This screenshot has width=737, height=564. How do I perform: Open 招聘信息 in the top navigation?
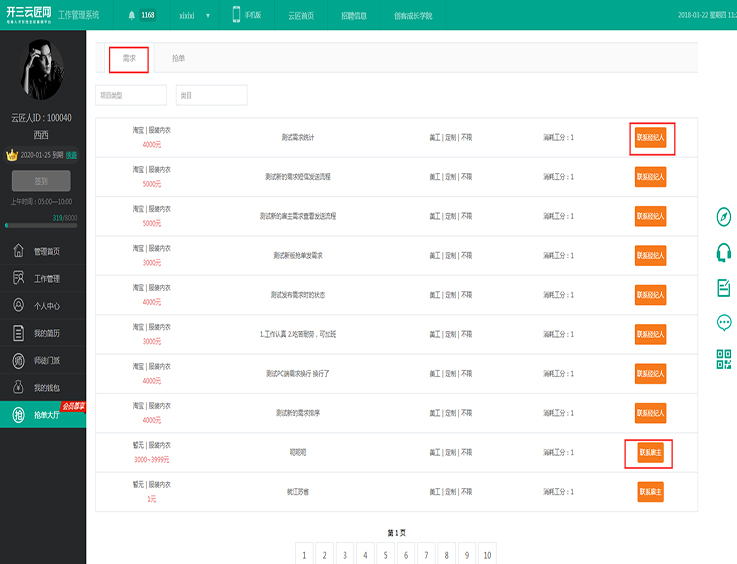coord(354,16)
